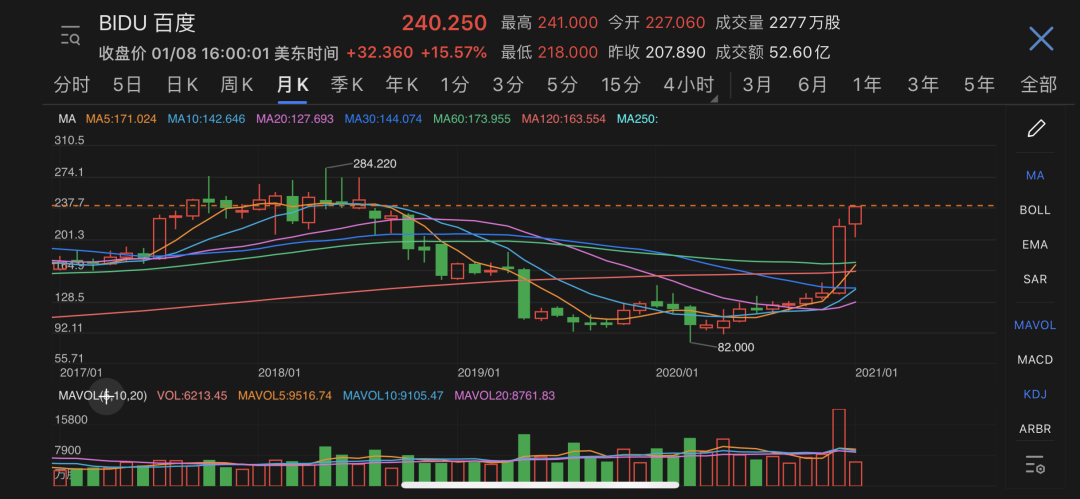This screenshot has height=499, width=1080.
Task: Toggle the SAR overlay indicator
Action: pos(1035,279)
